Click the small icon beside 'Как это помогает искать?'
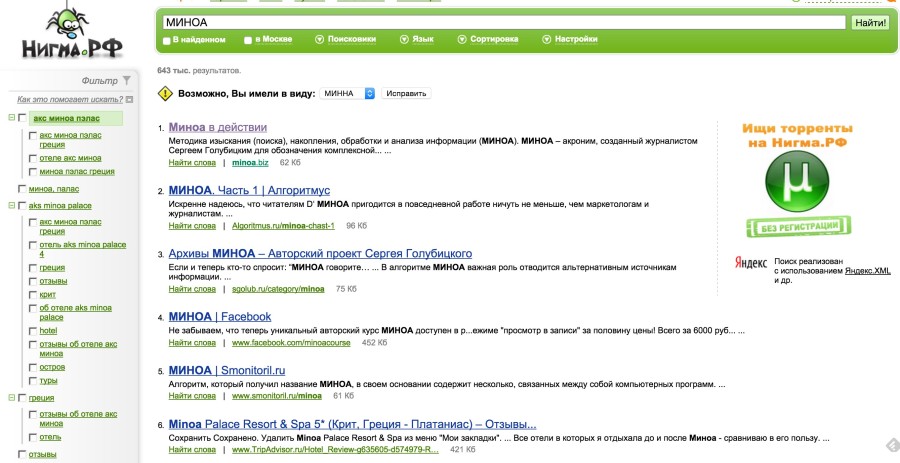This screenshot has width=900, height=463. 129,100
